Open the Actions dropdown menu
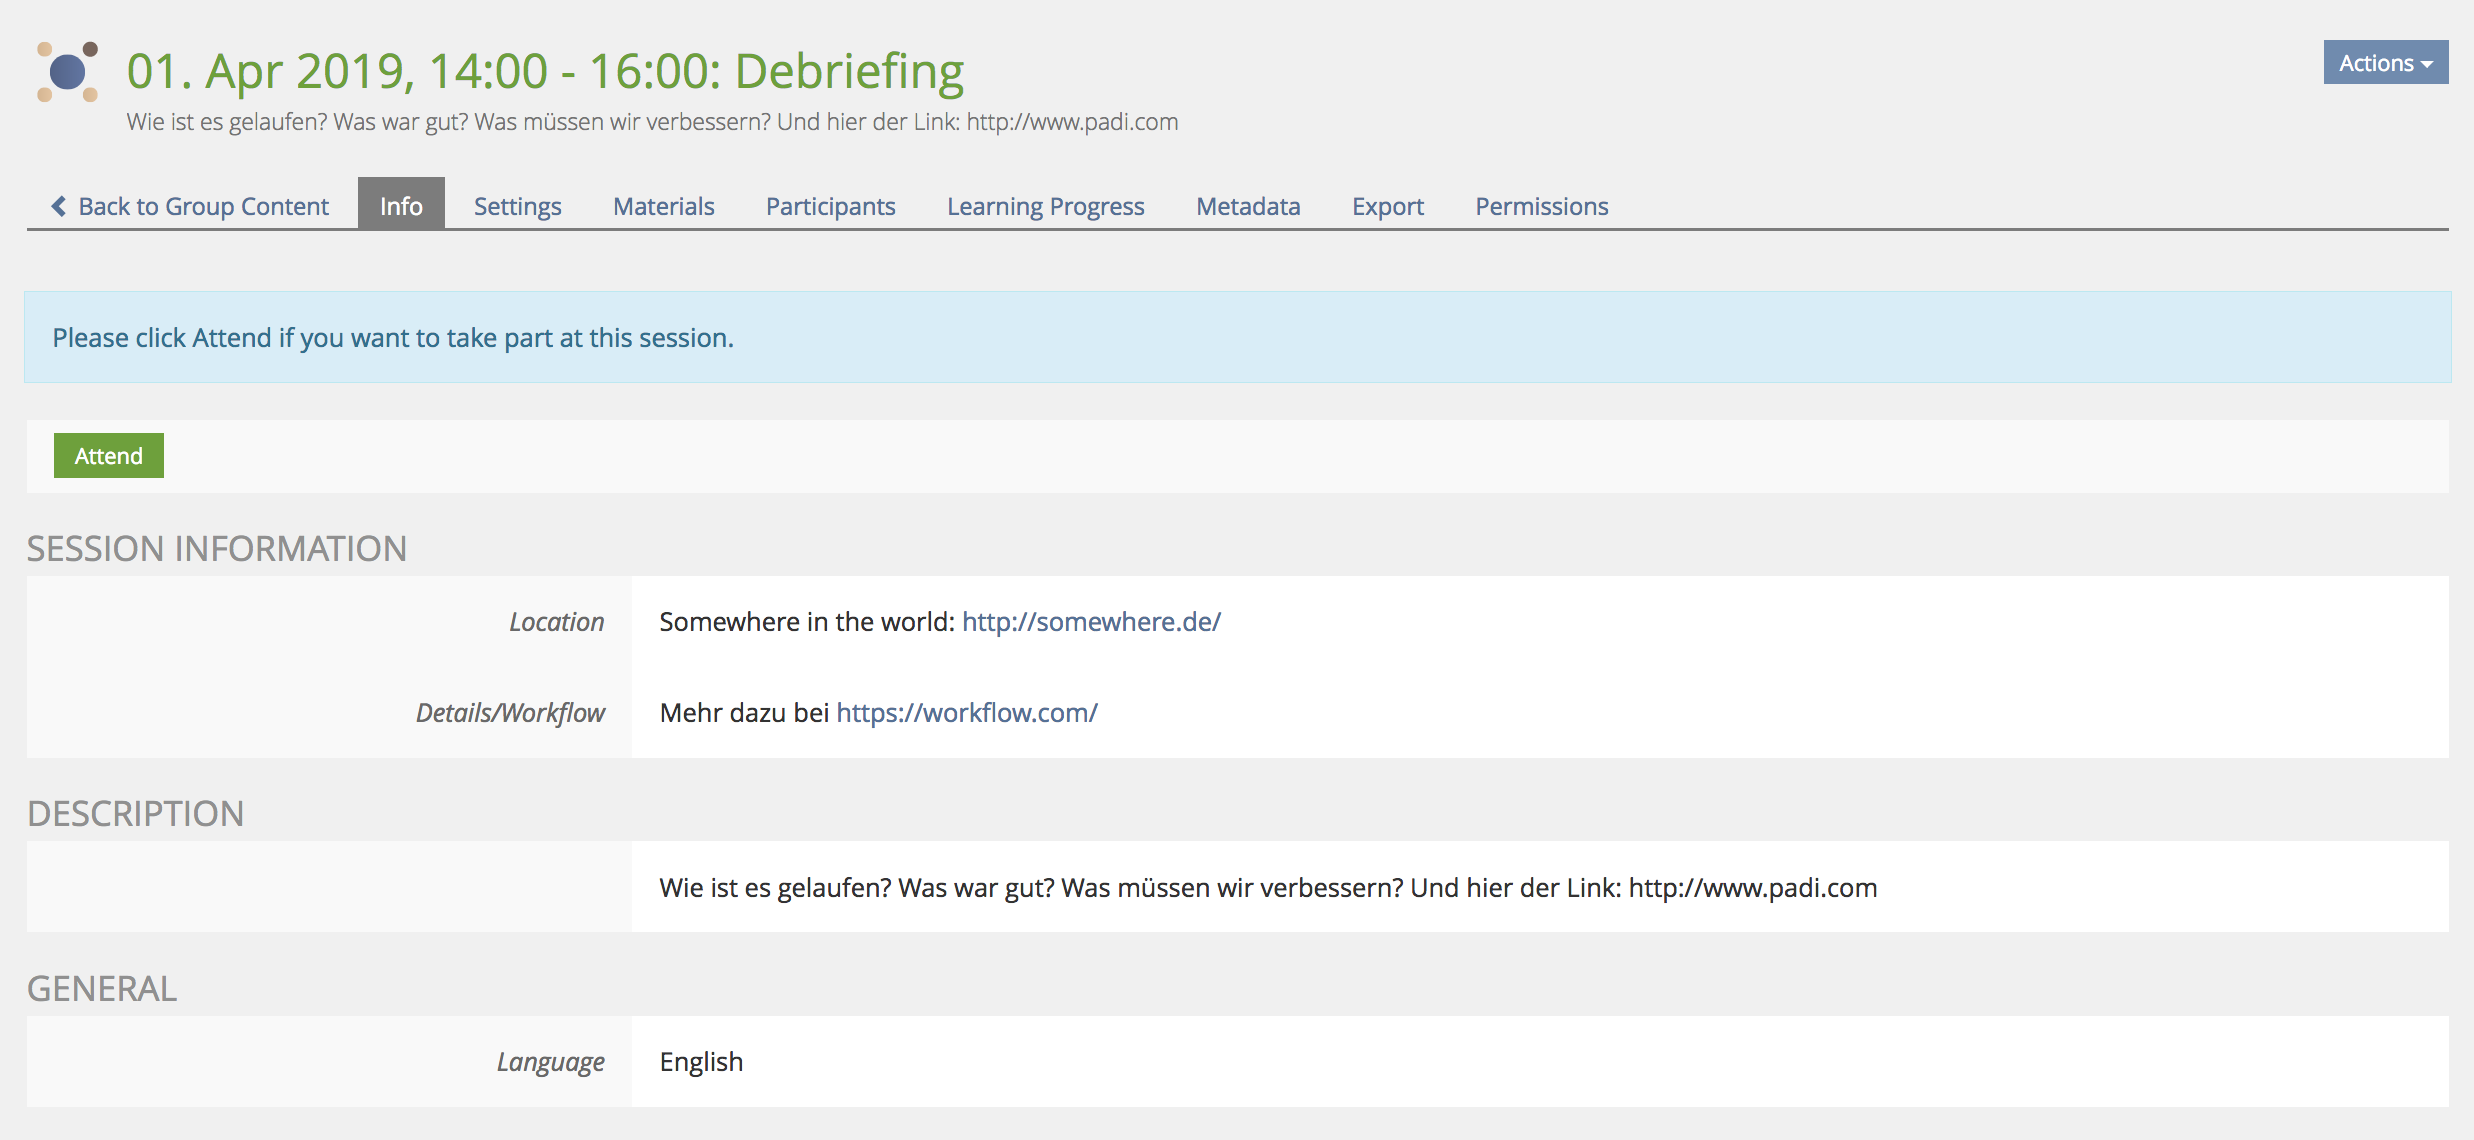2474x1140 pixels. coord(2385,63)
